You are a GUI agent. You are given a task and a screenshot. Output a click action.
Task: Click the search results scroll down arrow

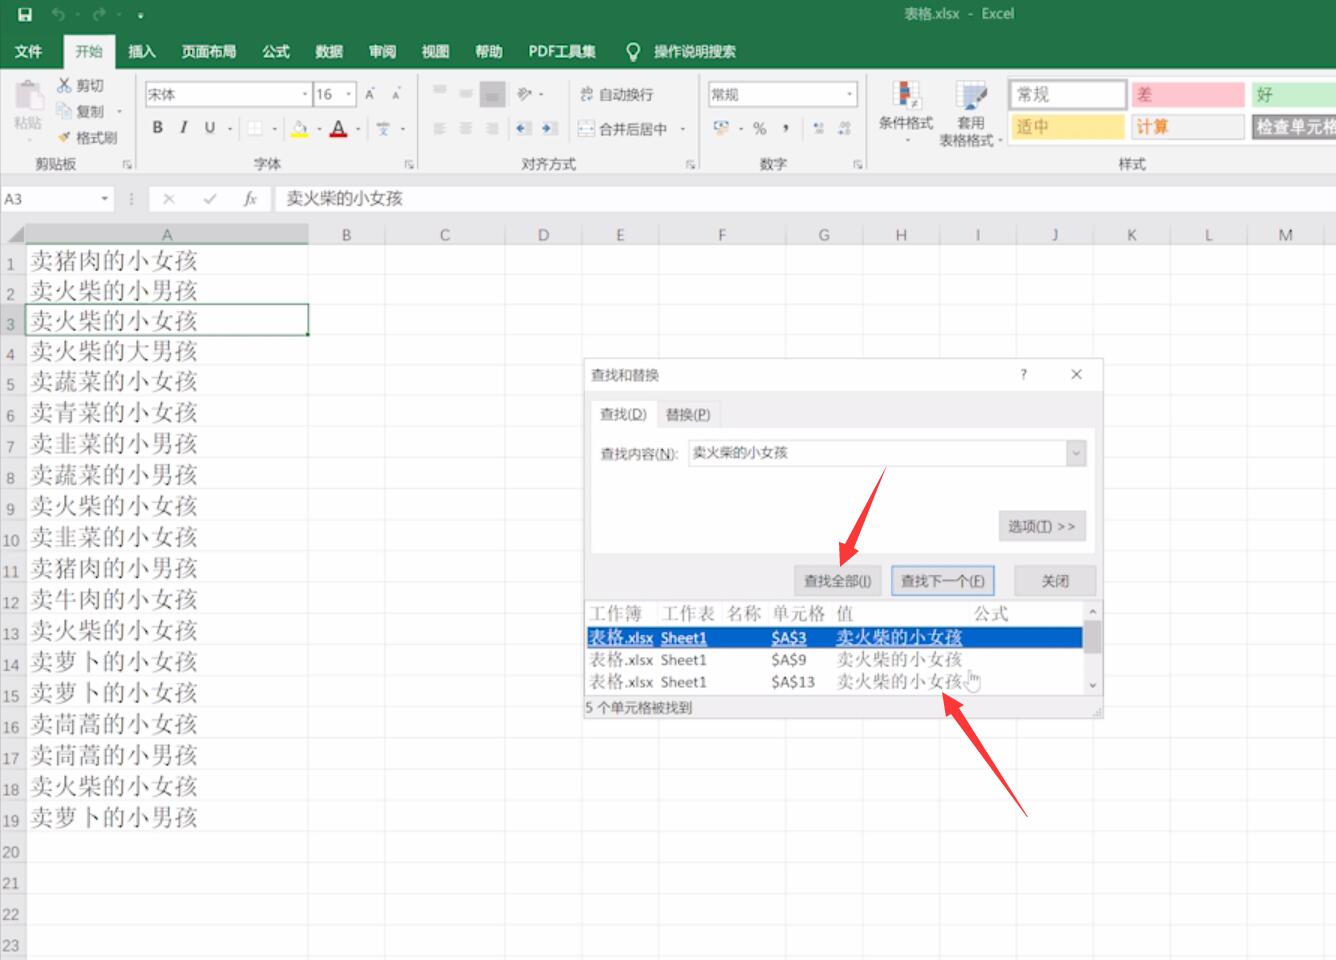(1092, 685)
